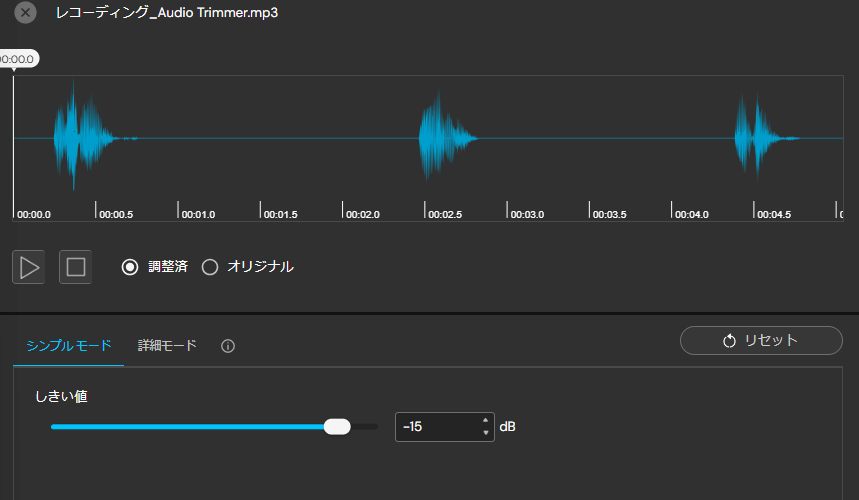Switch to シンプルモード tab
The image size is (859, 500).
pyautogui.click(x=69, y=346)
